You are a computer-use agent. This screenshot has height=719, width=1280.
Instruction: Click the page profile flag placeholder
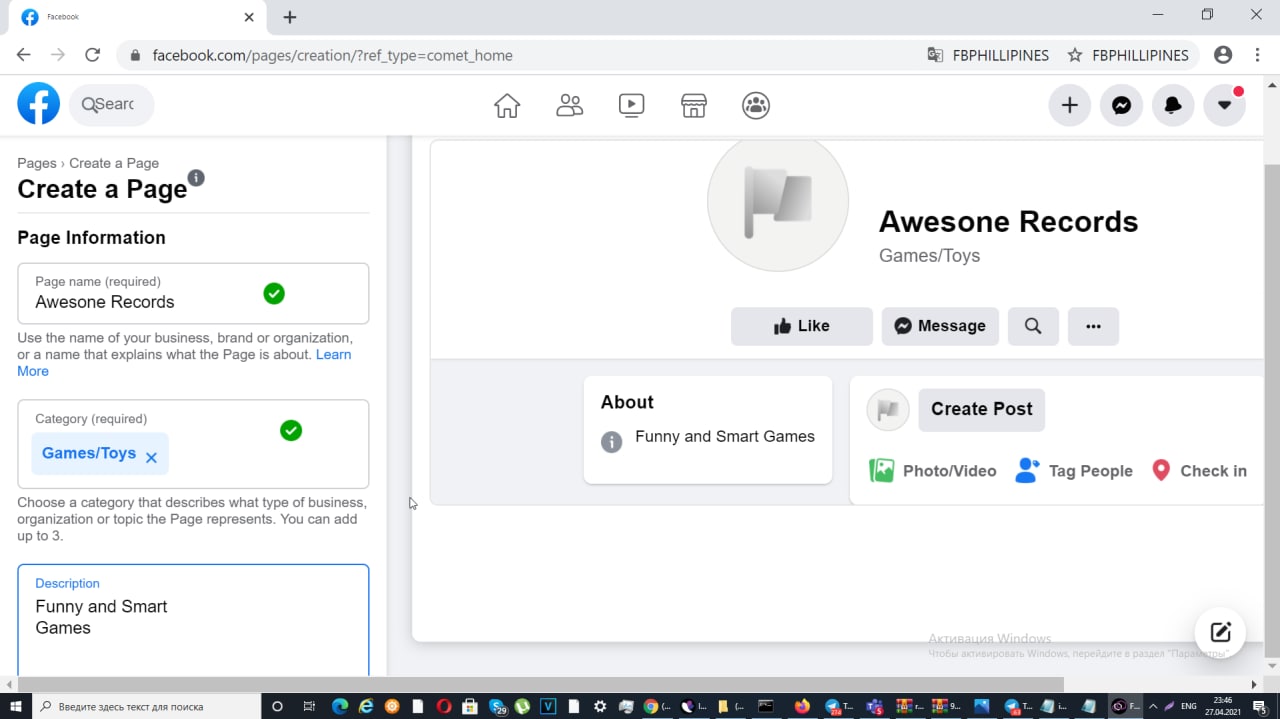(x=778, y=201)
